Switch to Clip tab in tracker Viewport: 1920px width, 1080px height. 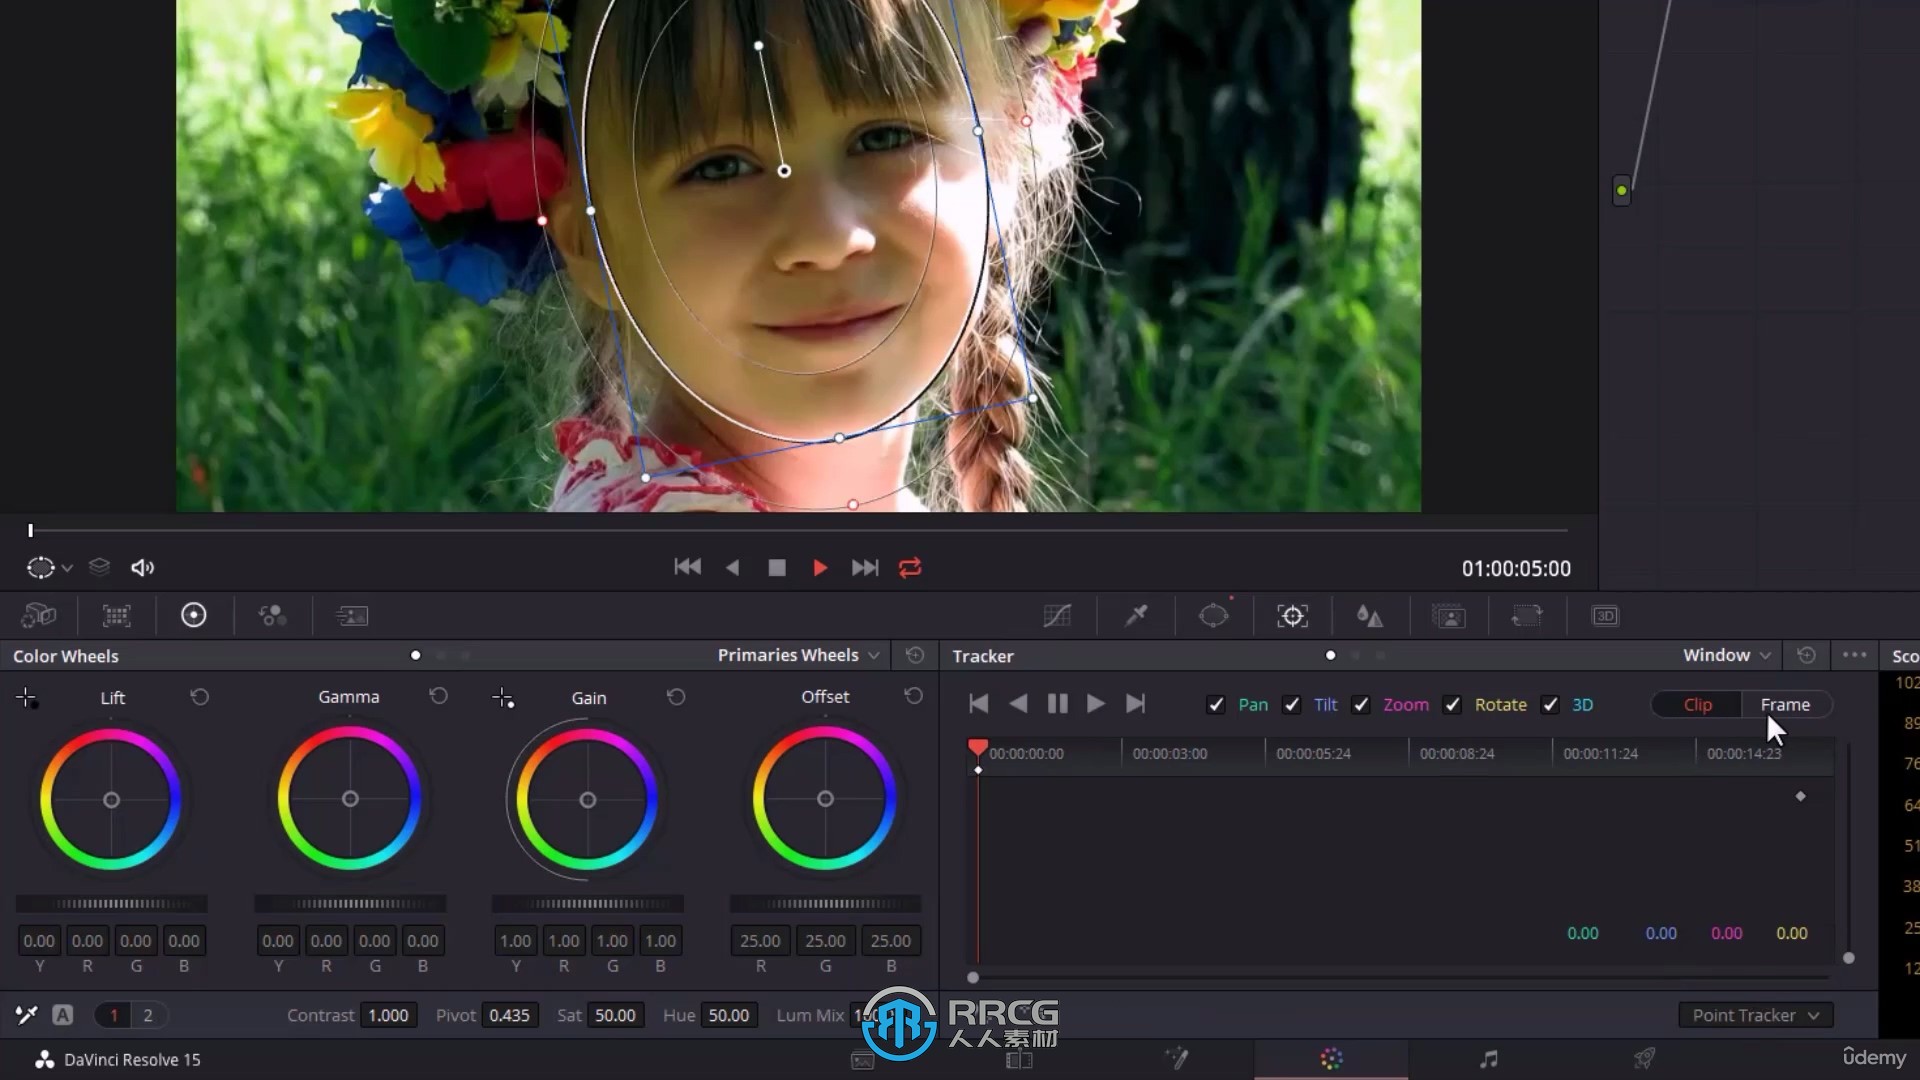tap(1697, 703)
